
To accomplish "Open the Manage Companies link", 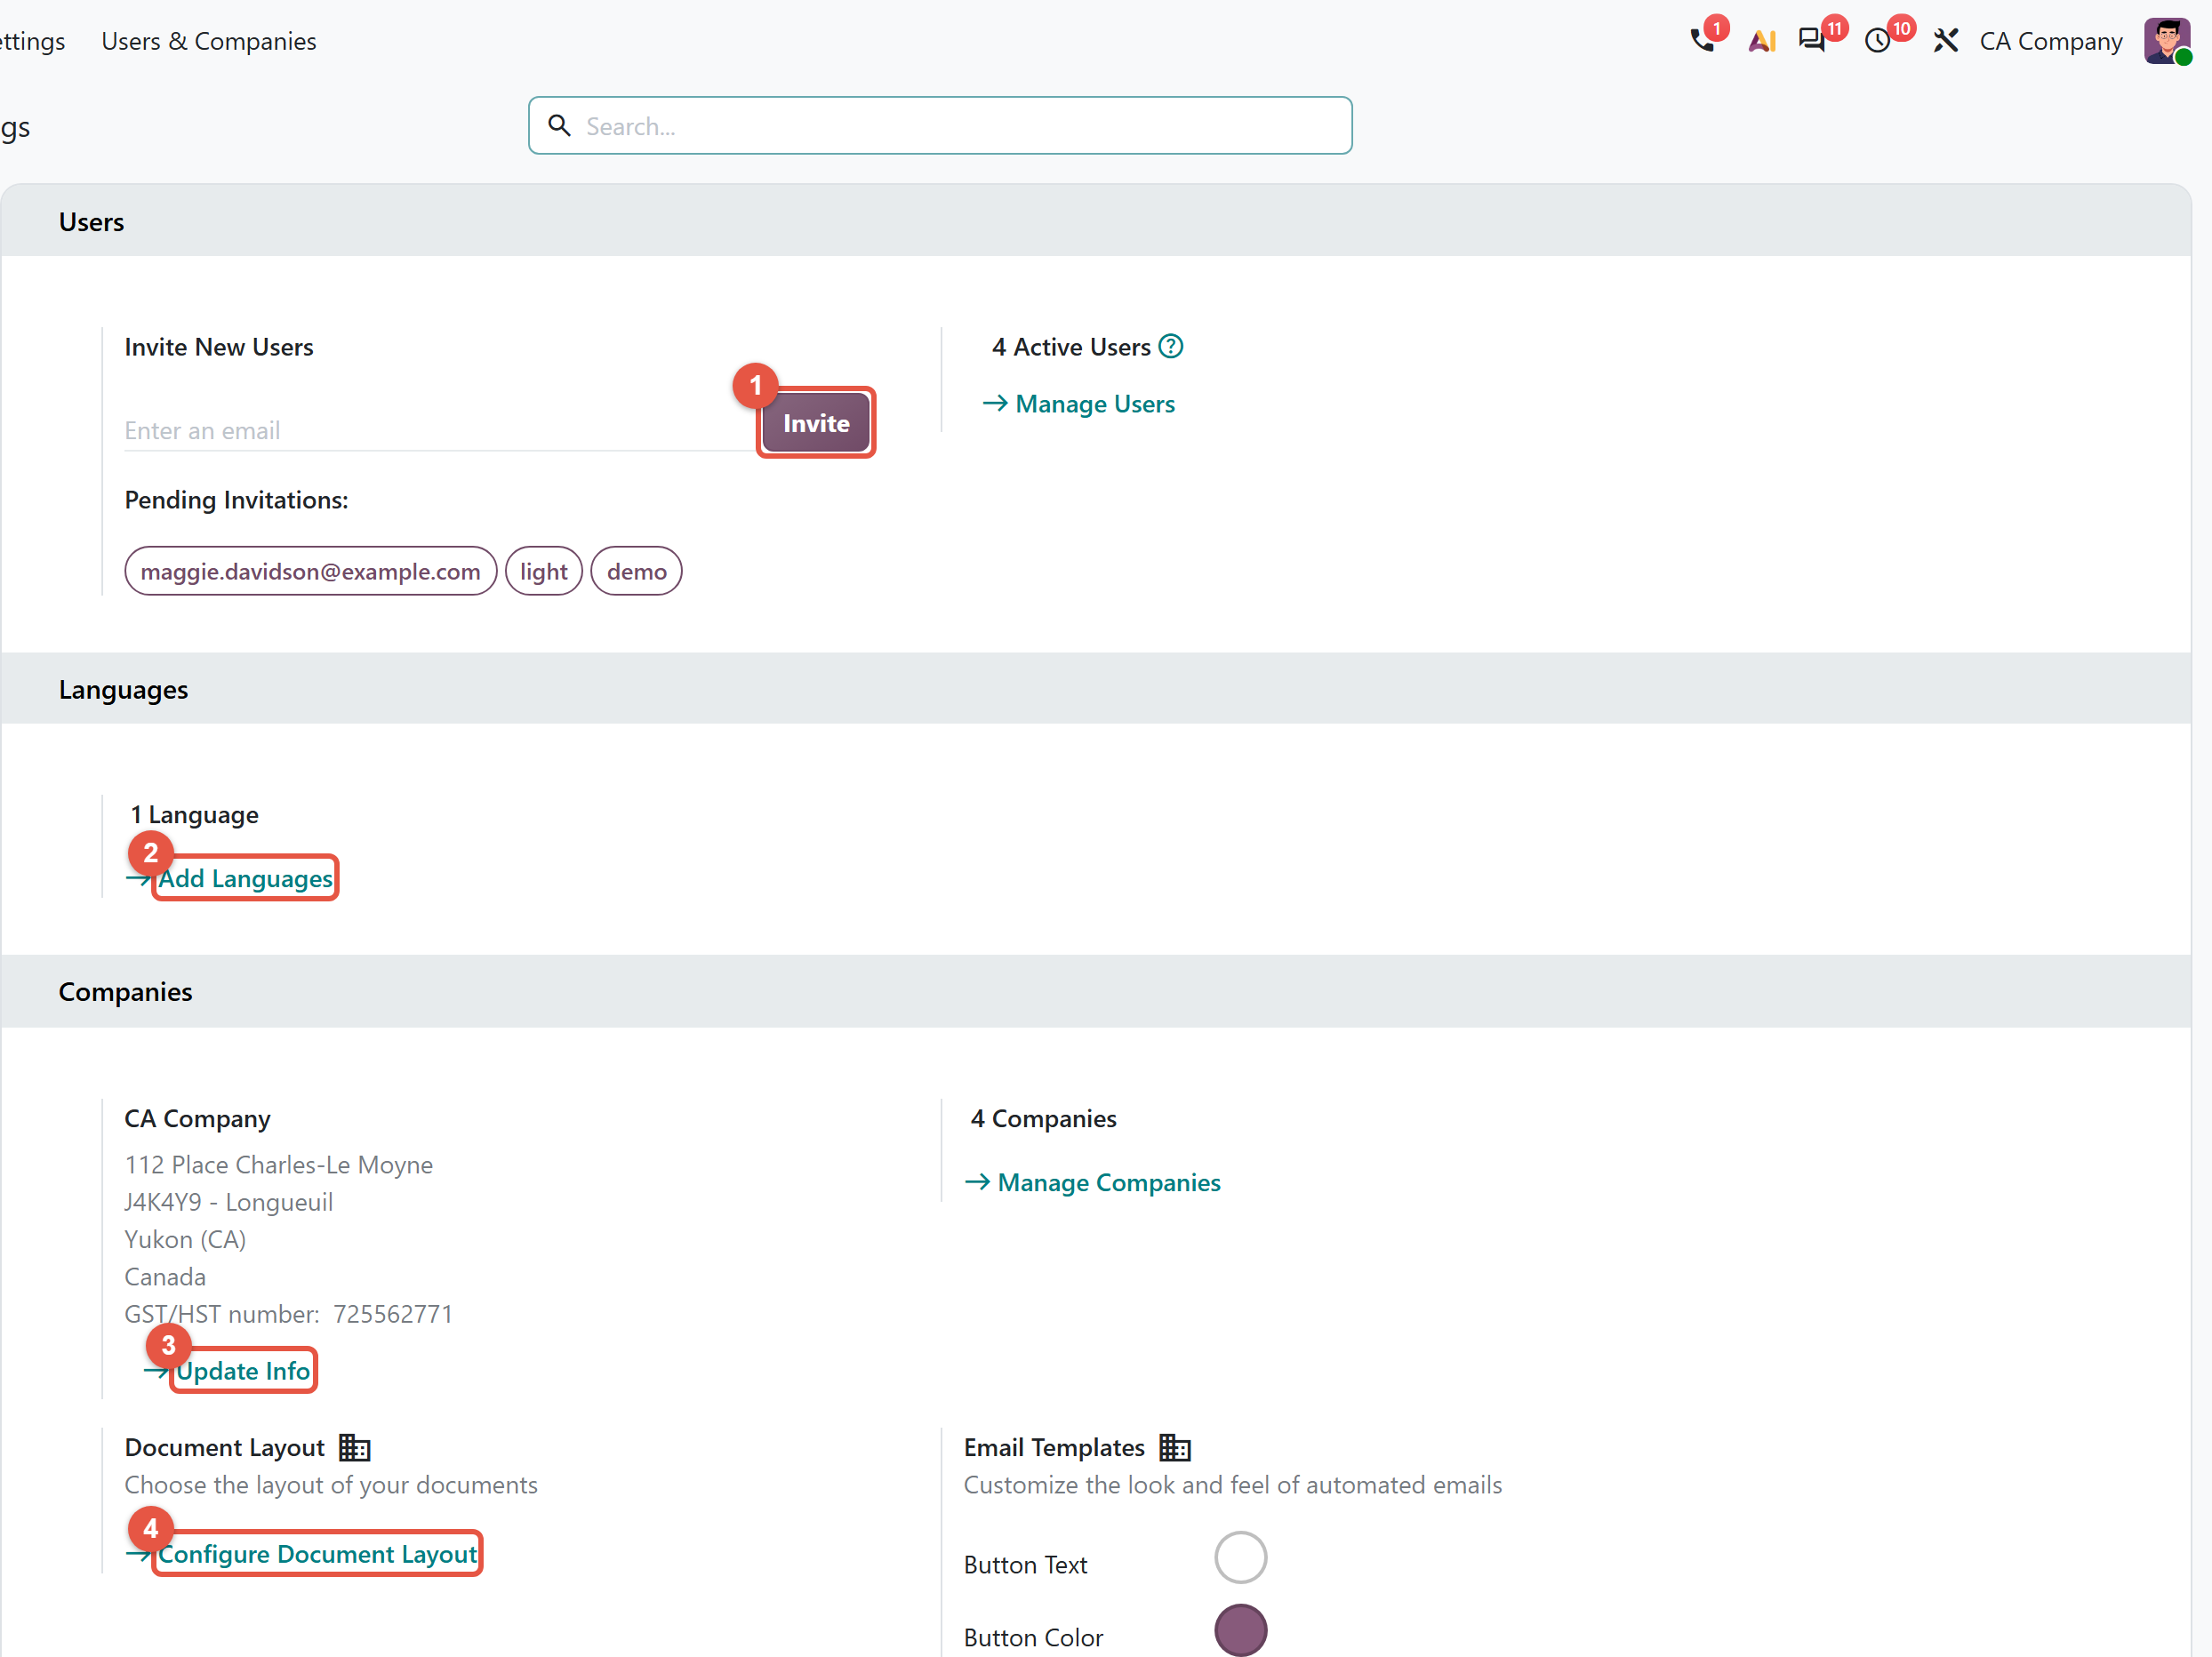I will [1109, 1182].
